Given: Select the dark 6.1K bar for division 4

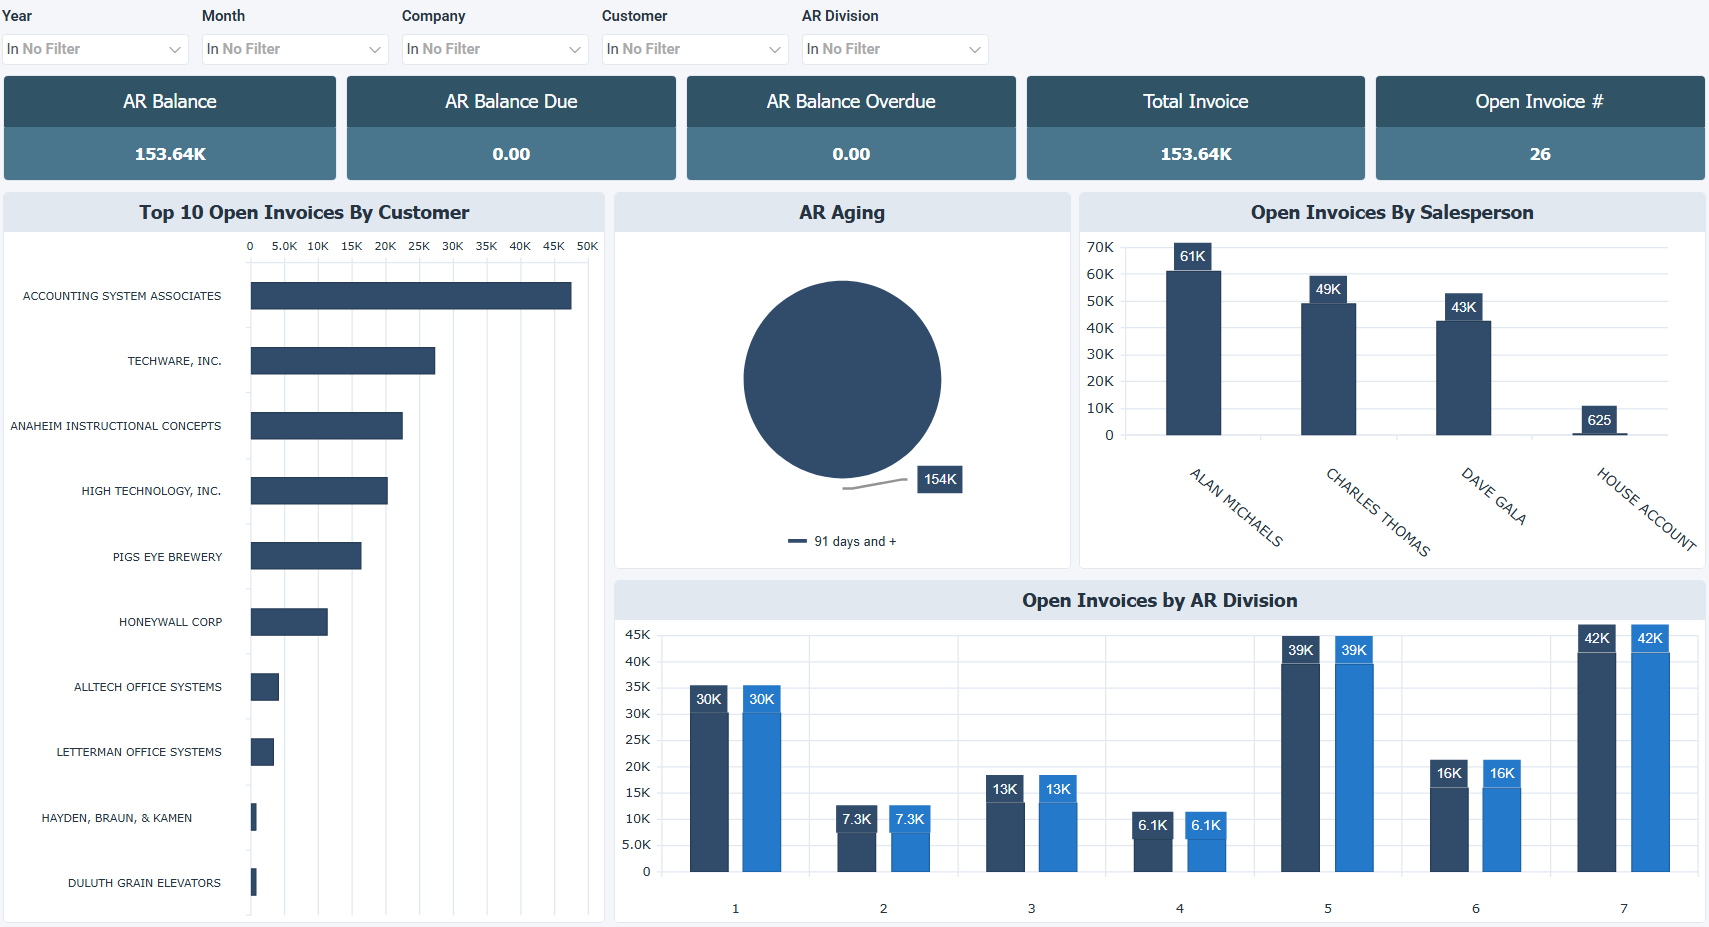Looking at the screenshot, I should click(x=1153, y=855).
